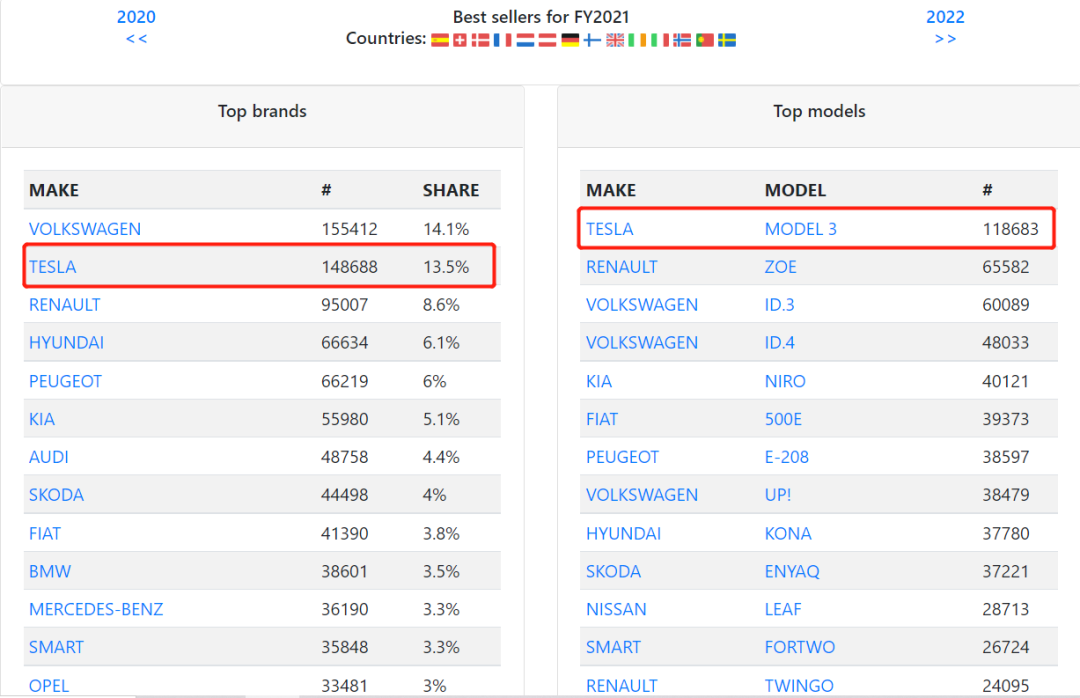Open TESLA in the Top brands table
Screen dimensions: 1080x698
(52, 267)
